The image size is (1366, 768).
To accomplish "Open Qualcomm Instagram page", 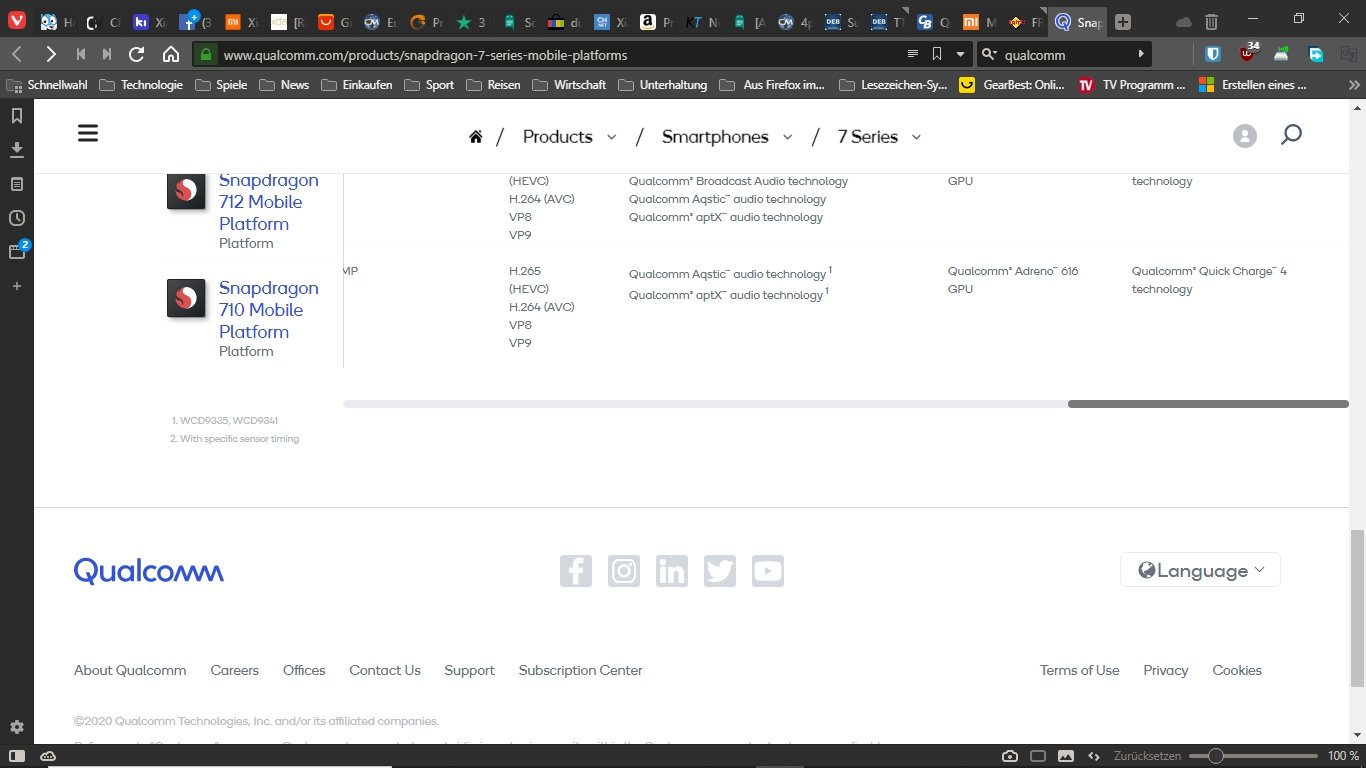I will tap(624, 571).
